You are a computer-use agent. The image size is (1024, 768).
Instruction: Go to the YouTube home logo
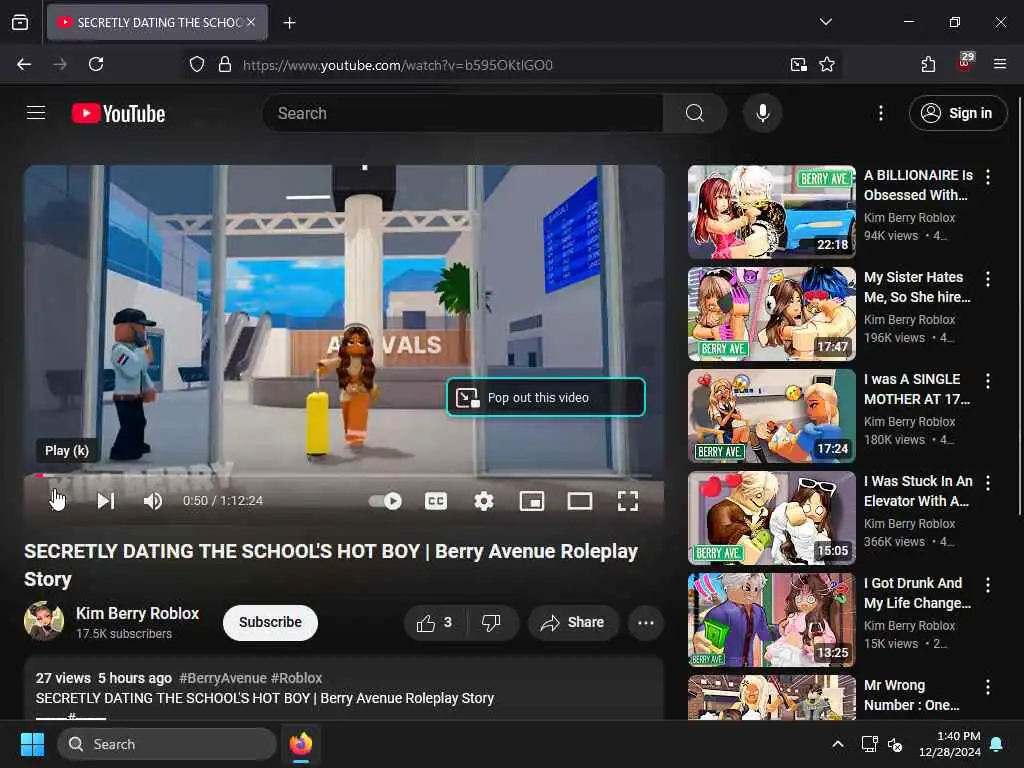[x=118, y=114]
